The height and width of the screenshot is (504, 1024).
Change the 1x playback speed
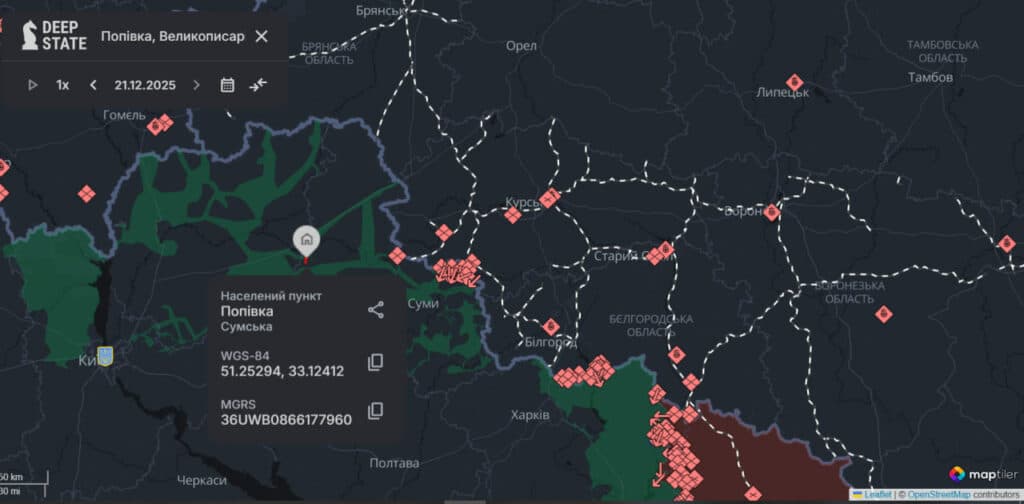(x=63, y=85)
